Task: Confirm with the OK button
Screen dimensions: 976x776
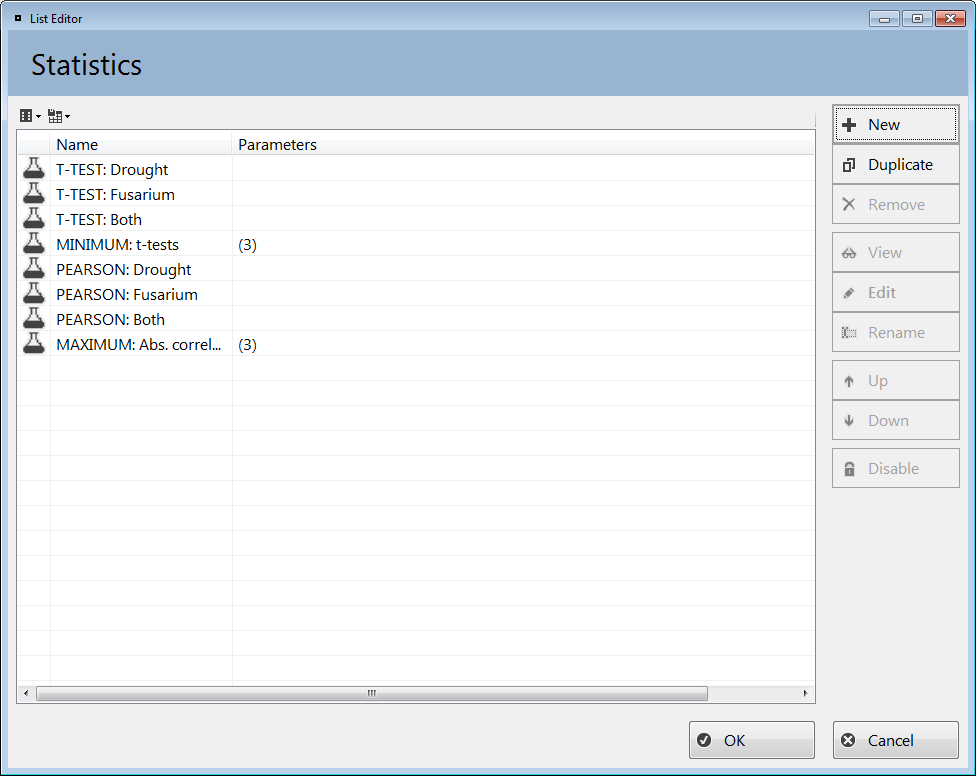Action: pos(751,740)
